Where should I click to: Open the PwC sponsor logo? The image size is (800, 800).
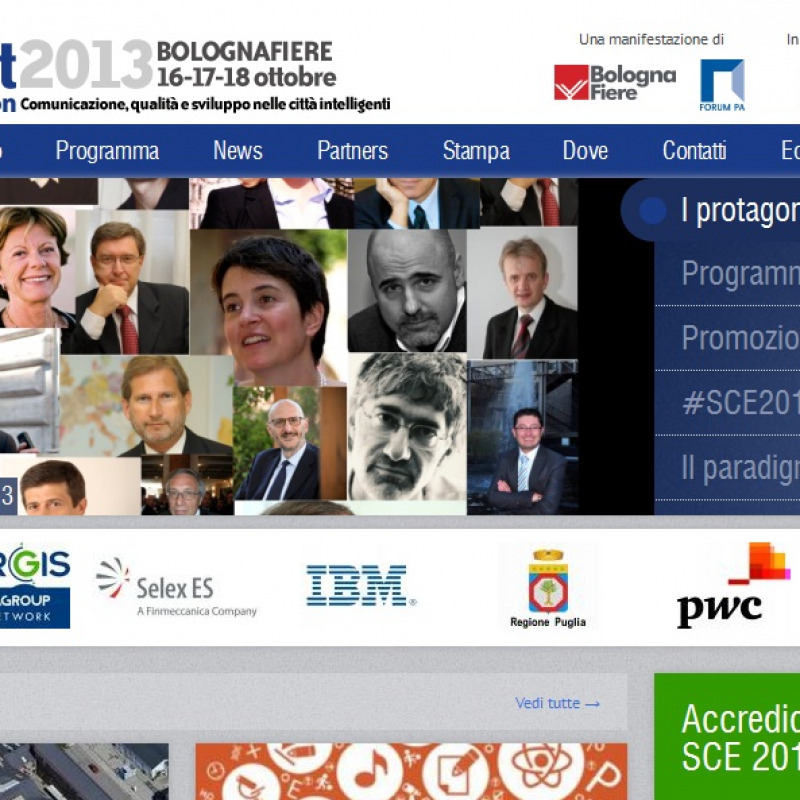[733, 585]
